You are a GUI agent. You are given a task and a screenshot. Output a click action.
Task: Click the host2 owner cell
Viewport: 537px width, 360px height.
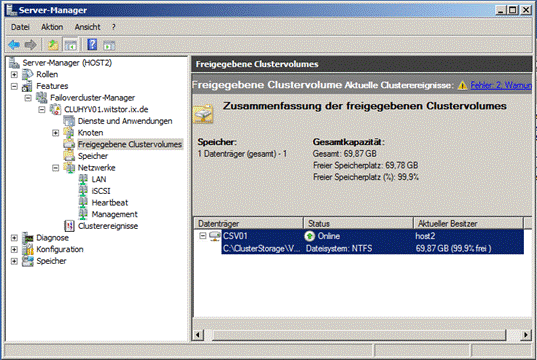(425, 236)
